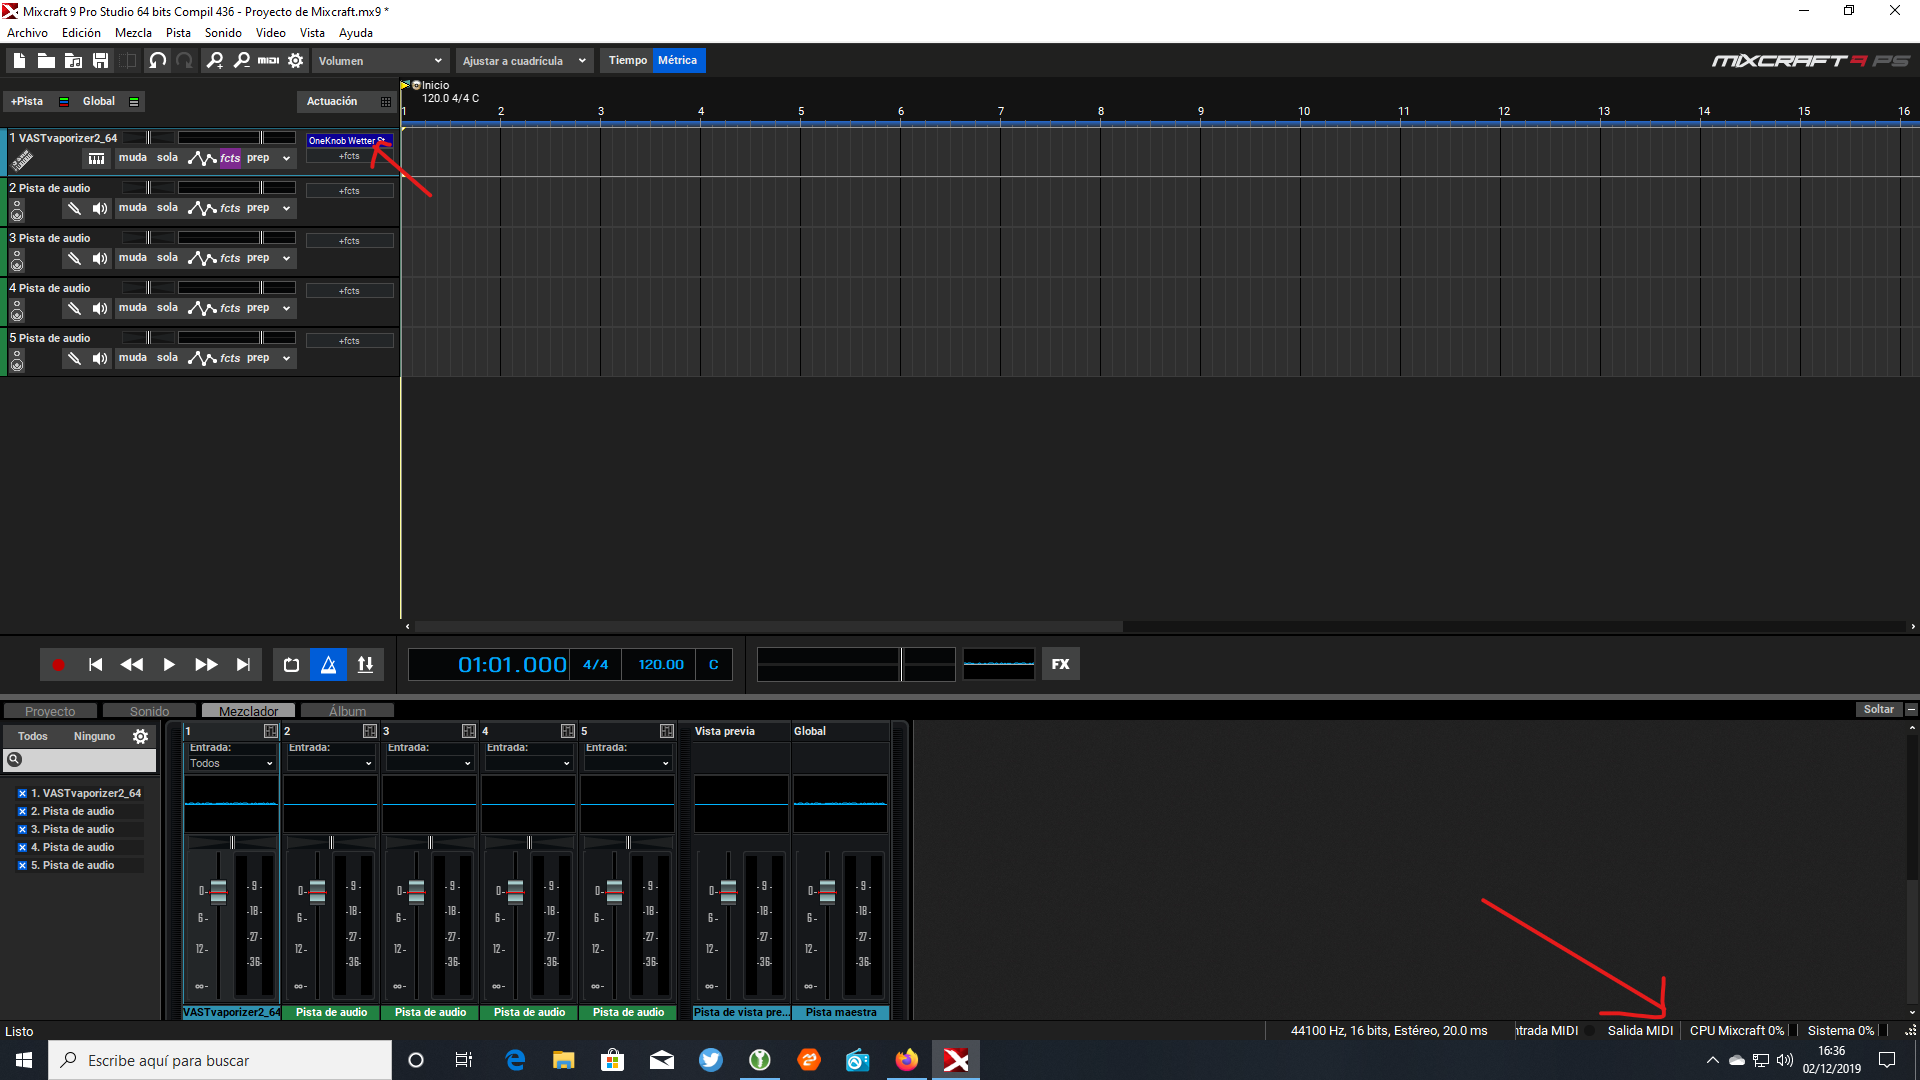Solo track 2 Pista de audio
1920x1080 pixels.
[167, 208]
